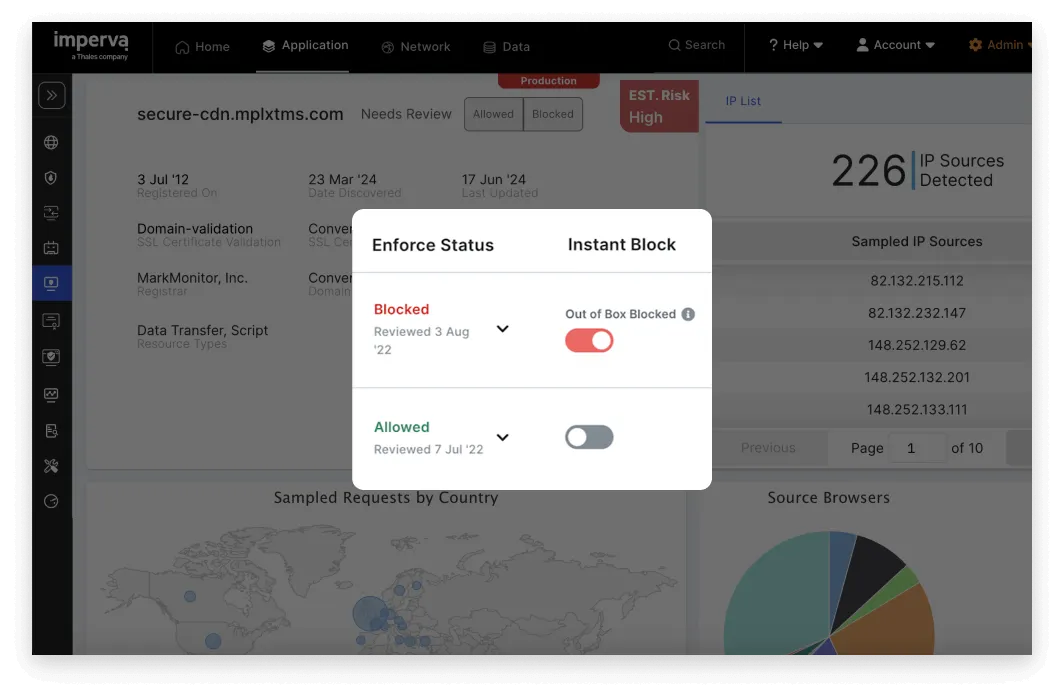Select IP 148.252.133.111

[x=917, y=410]
